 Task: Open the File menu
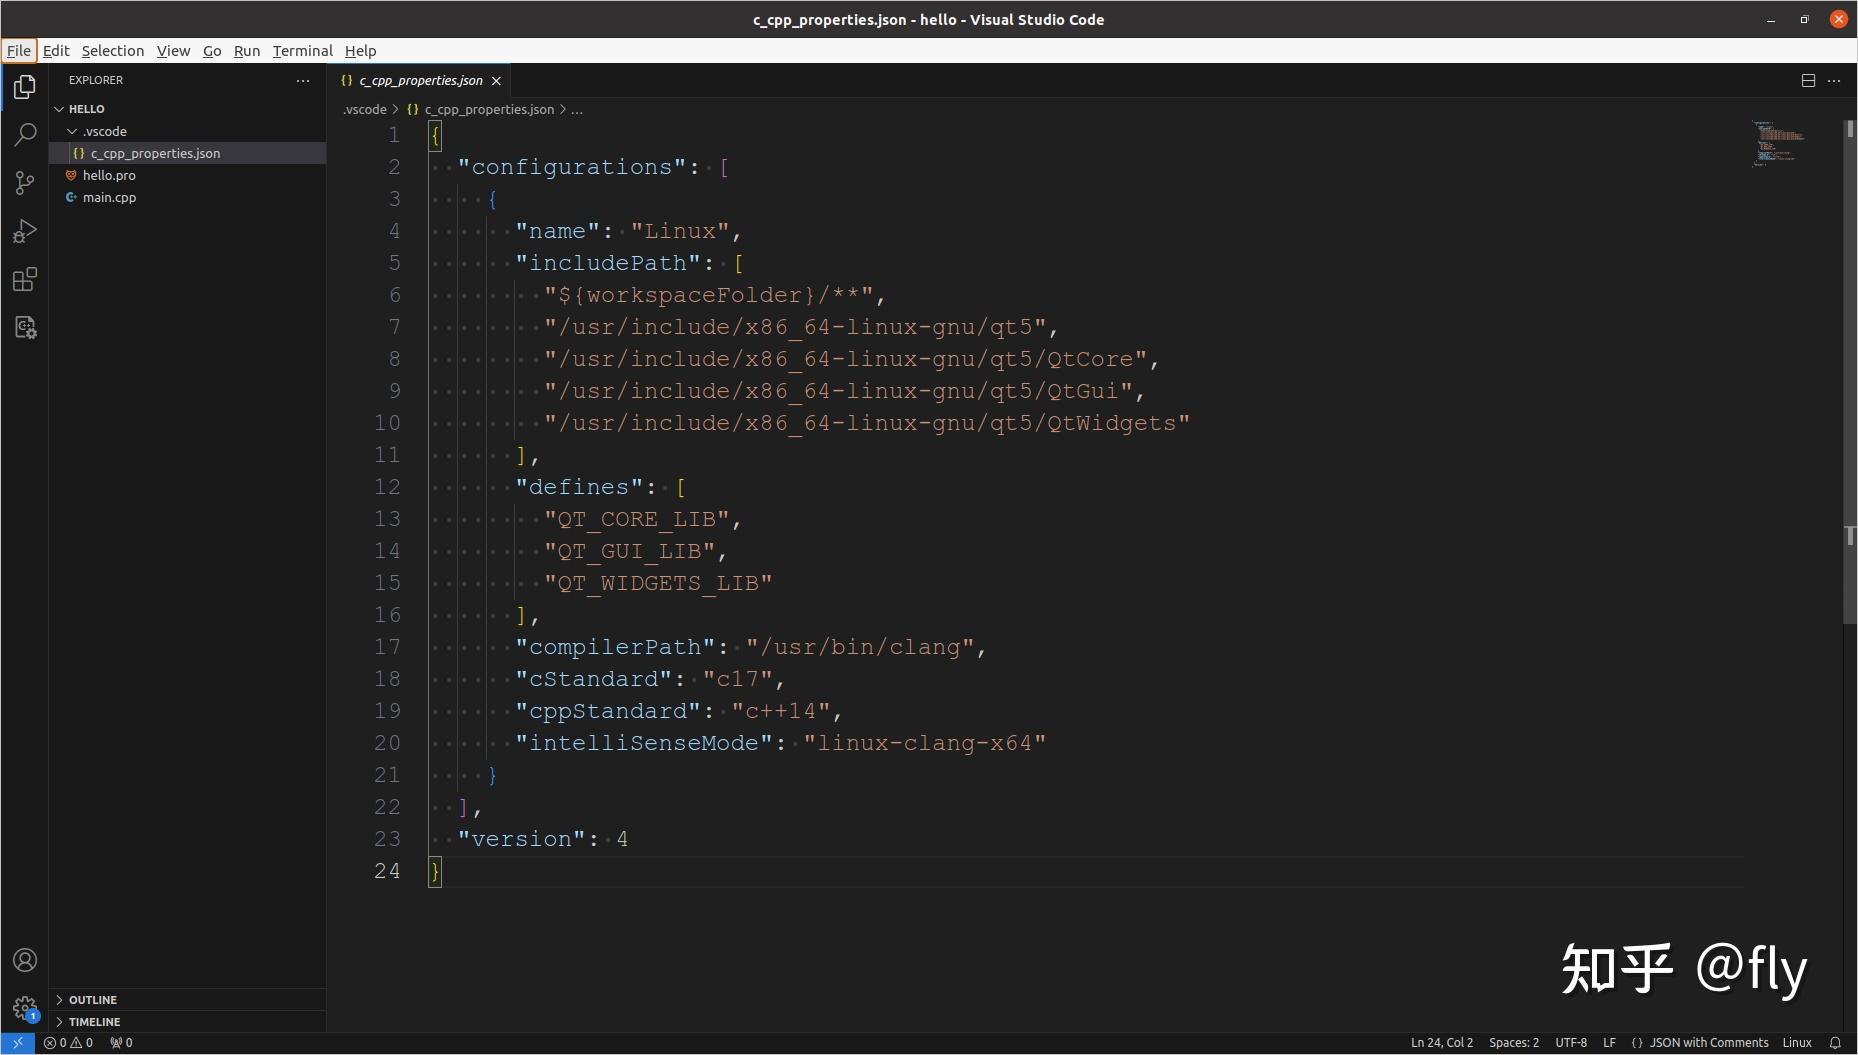click(19, 51)
